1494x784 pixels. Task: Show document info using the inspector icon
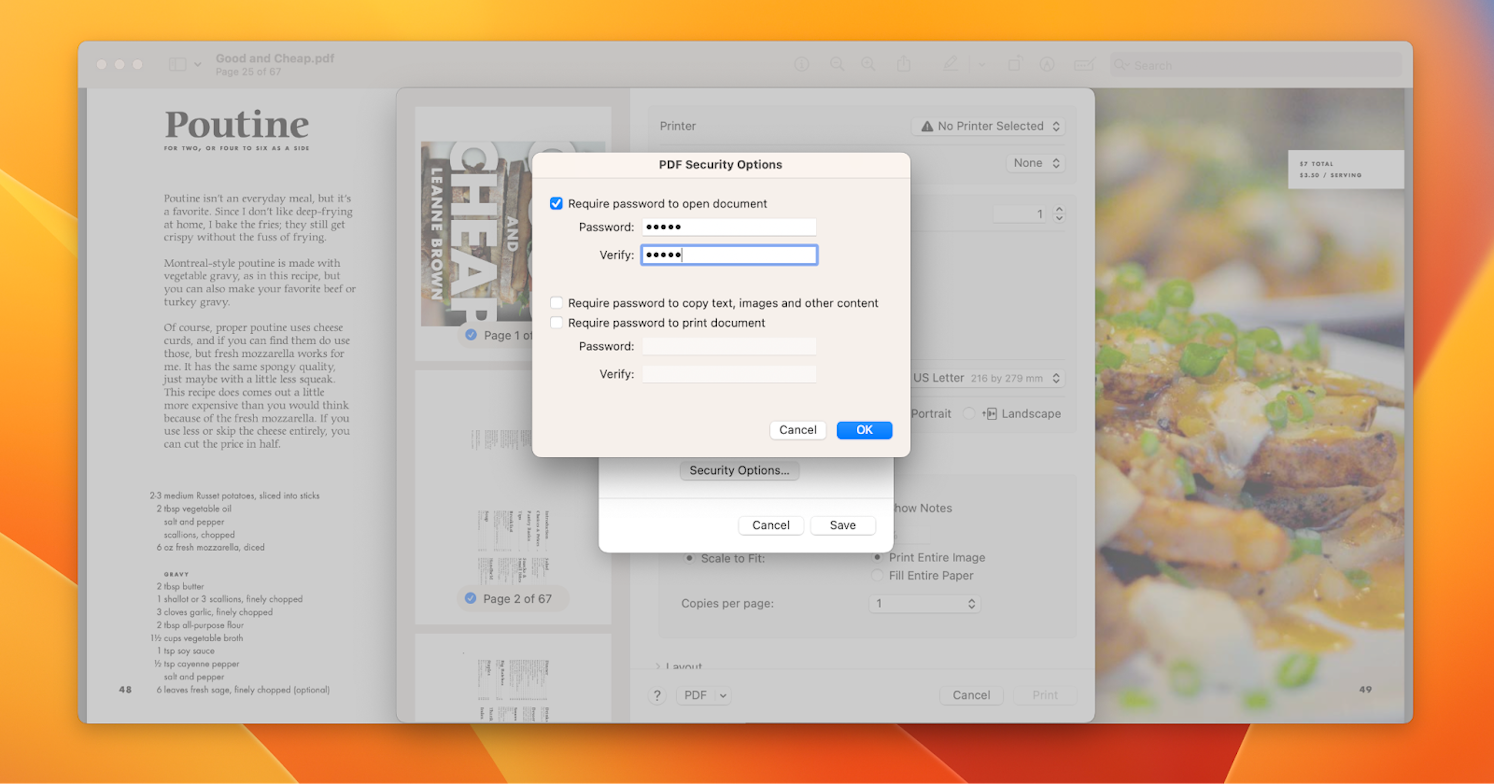800,63
